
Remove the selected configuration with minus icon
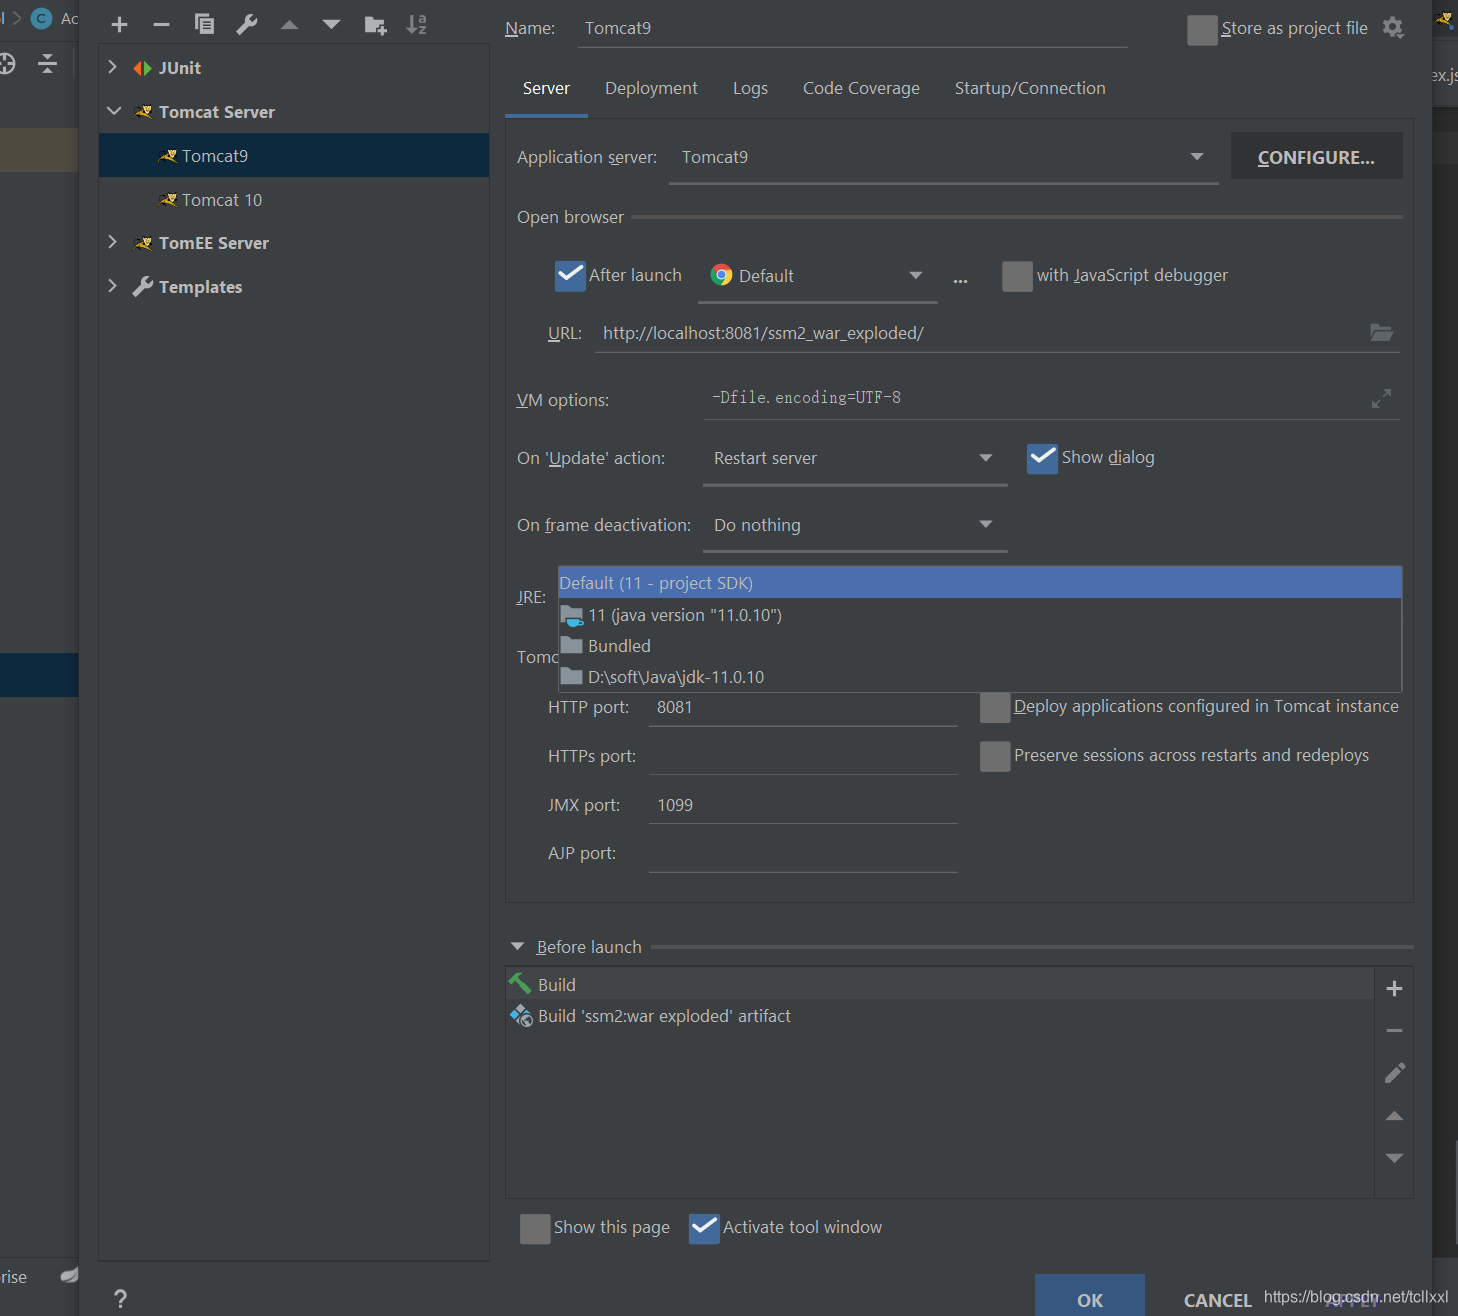[x=161, y=25]
